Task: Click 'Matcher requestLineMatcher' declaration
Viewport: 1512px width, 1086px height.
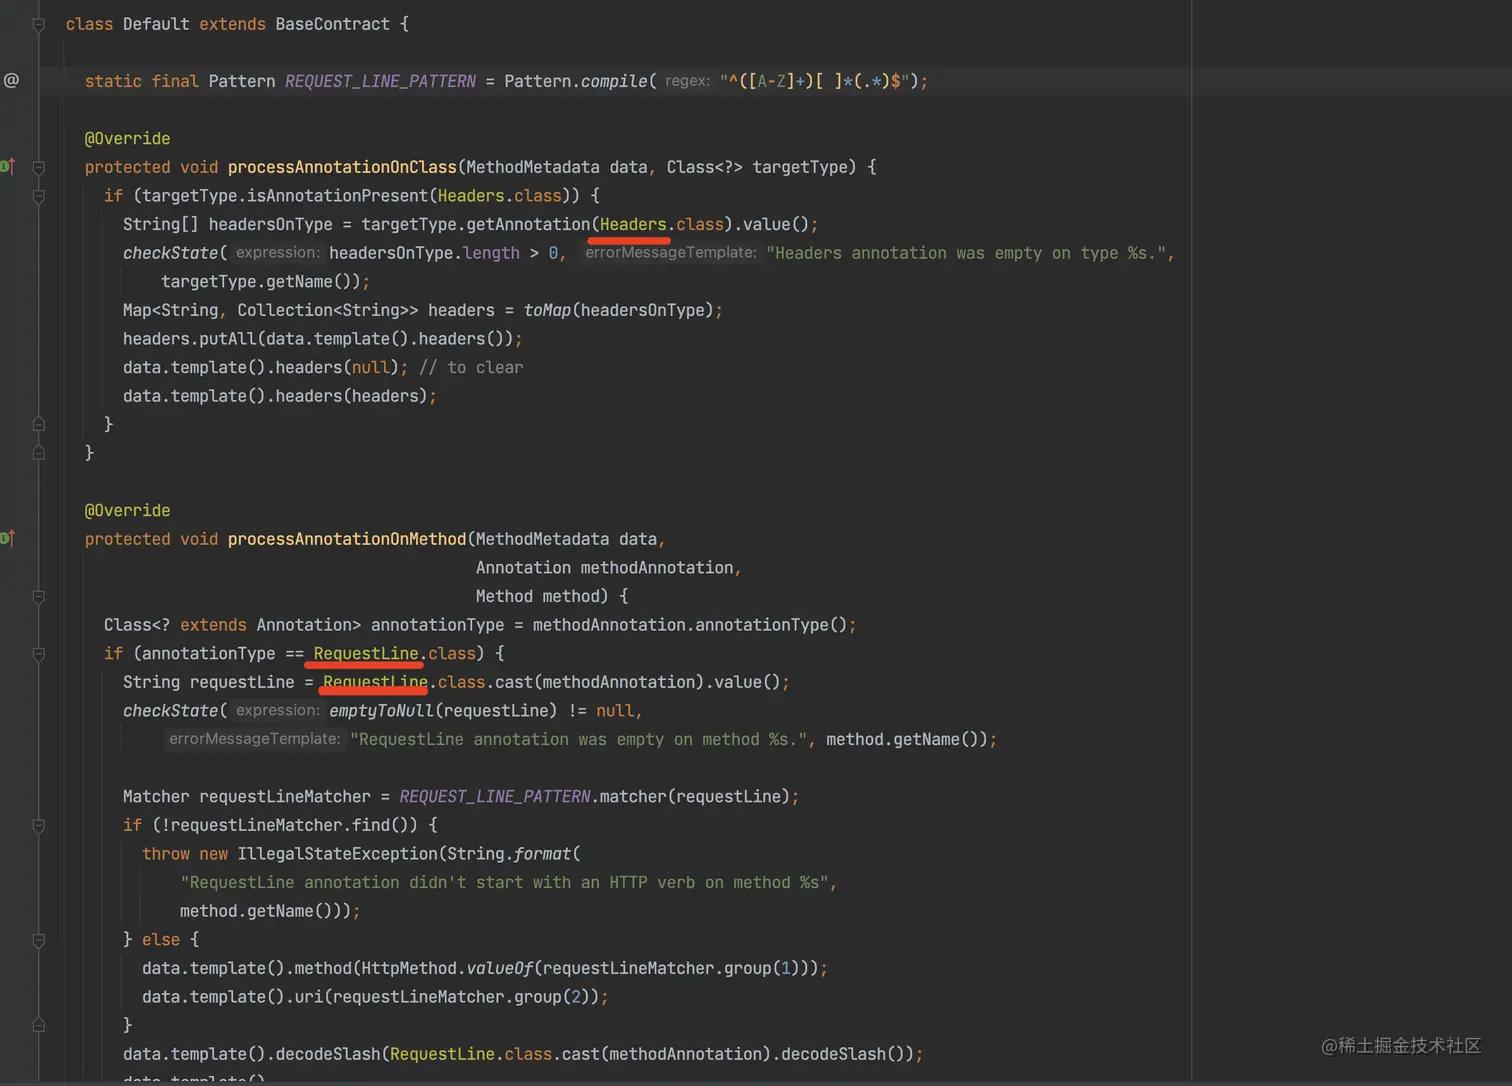Action: click(246, 796)
